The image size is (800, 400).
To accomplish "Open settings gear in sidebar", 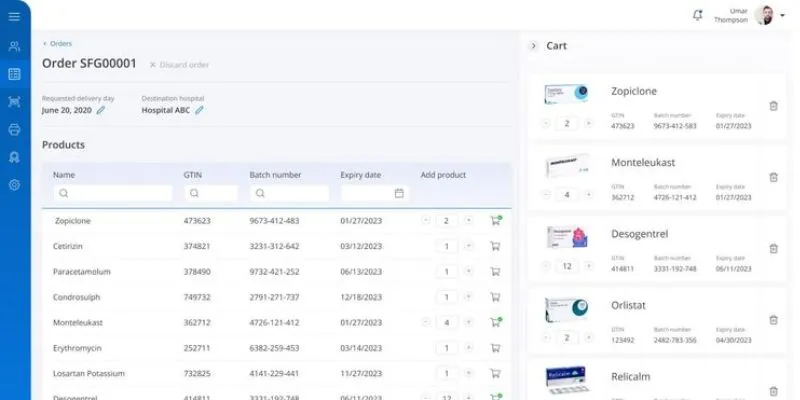I will (14, 185).
